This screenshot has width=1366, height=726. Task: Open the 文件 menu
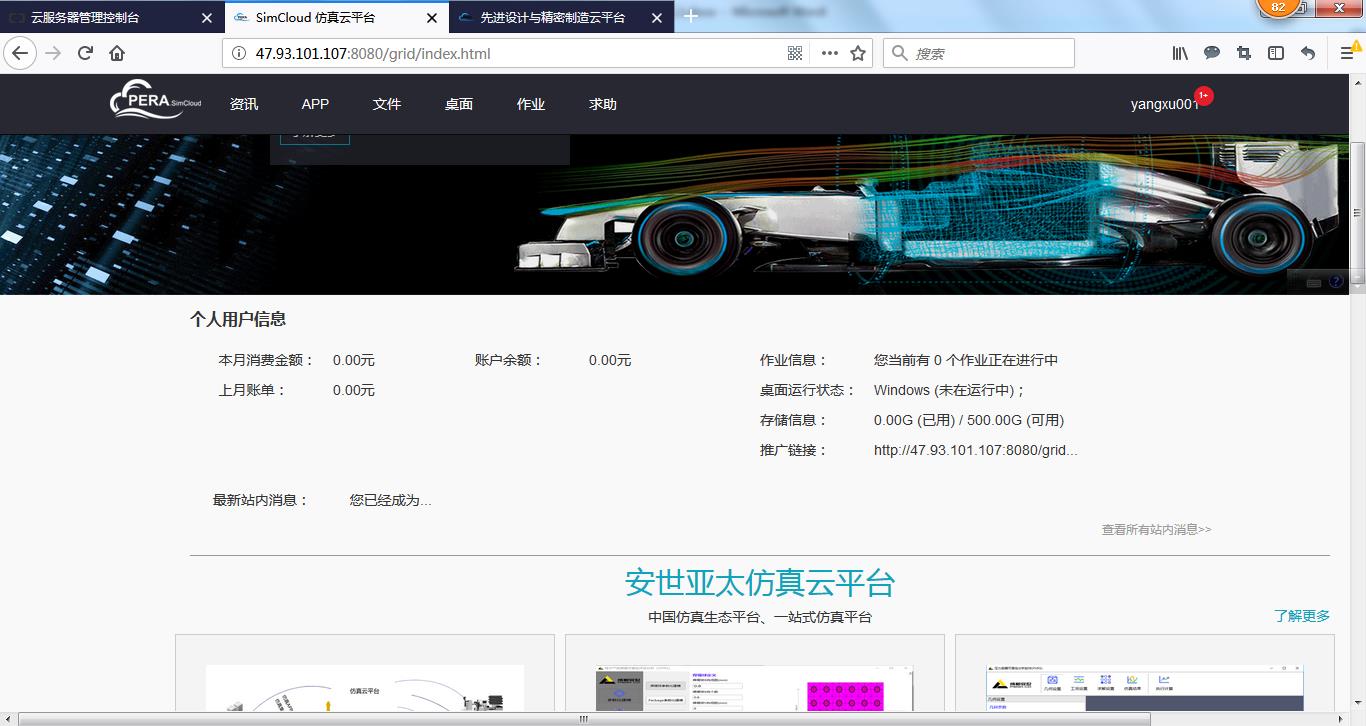(387, 104)
